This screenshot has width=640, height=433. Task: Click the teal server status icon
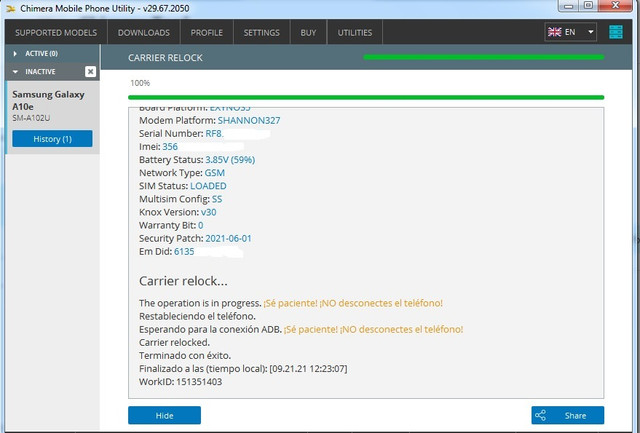point(616,32)
